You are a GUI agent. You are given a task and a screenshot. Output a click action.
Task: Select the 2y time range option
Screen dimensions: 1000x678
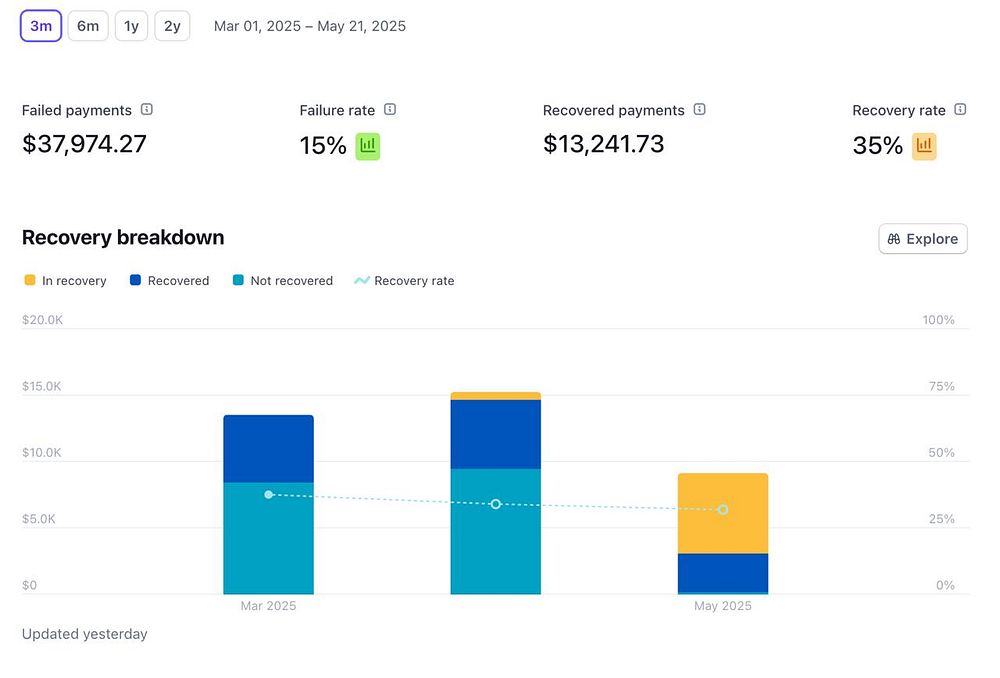(172, 26)
